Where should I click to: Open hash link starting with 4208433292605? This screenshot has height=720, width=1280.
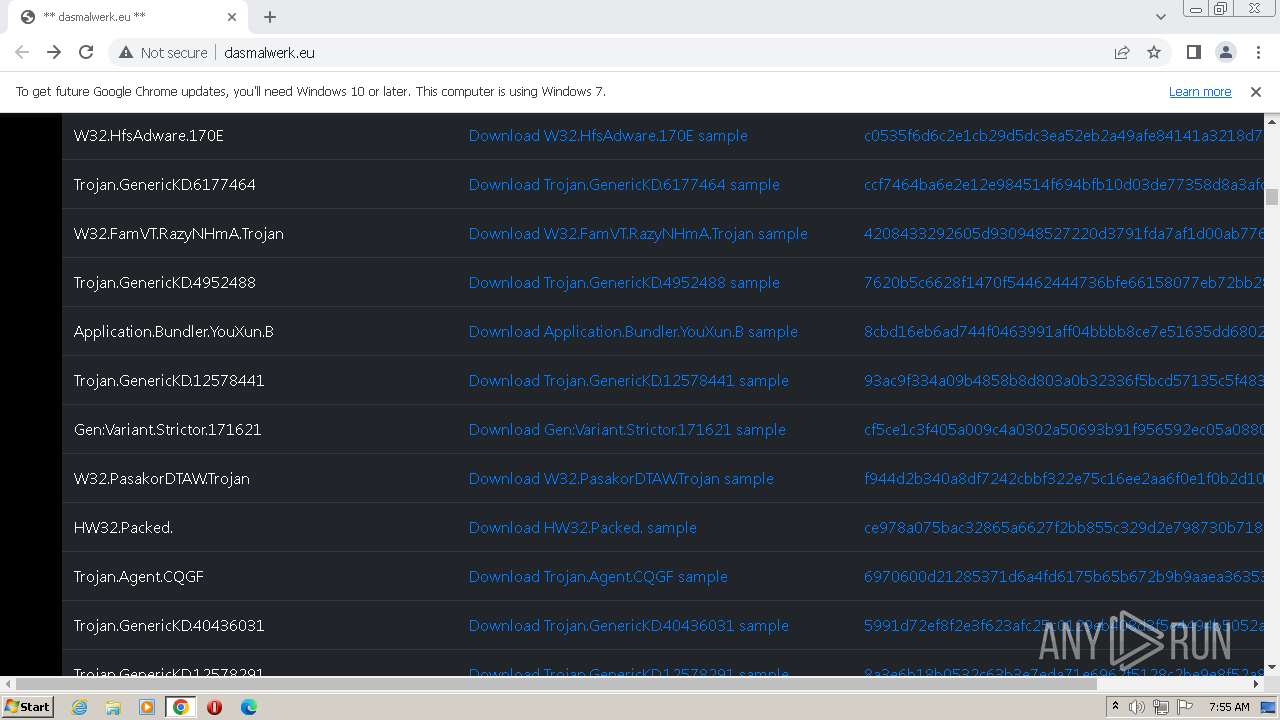pos(1064,233)
